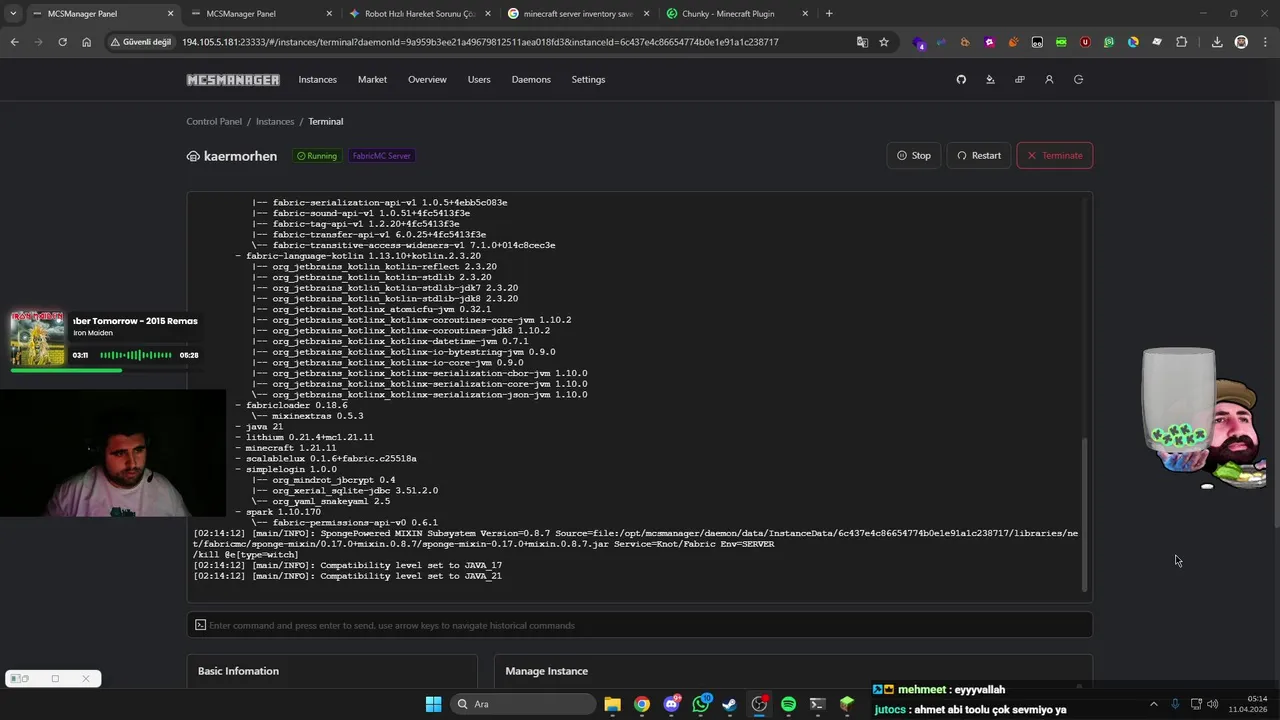This screenshot has height=720, width=1280.
Task: Open the volume icon in system tray
Action: point(1213,704)
